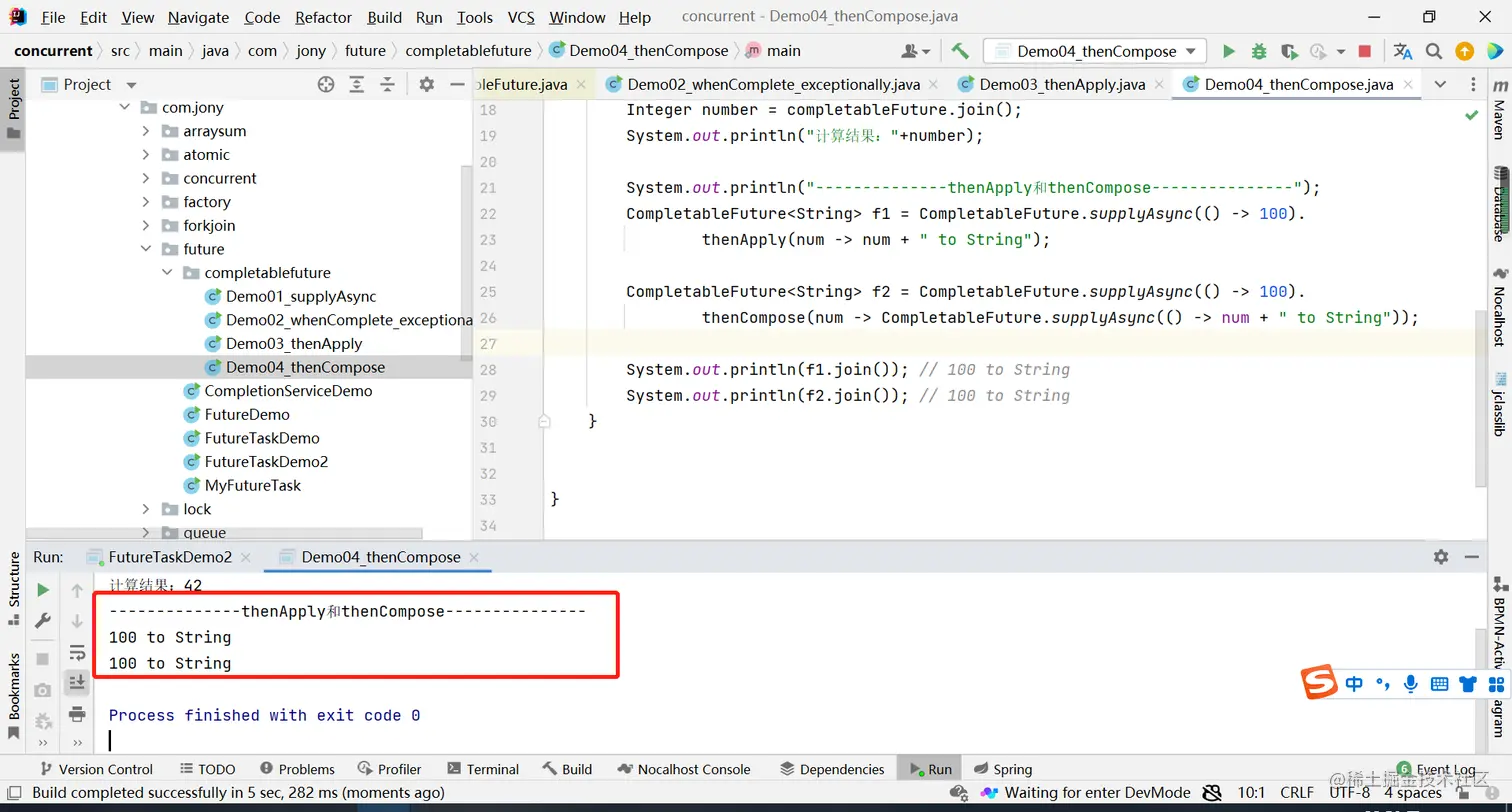This screenshot has height=812, width=1512.
Task: Click the fold marker at line 30
Action: [544, 421]
